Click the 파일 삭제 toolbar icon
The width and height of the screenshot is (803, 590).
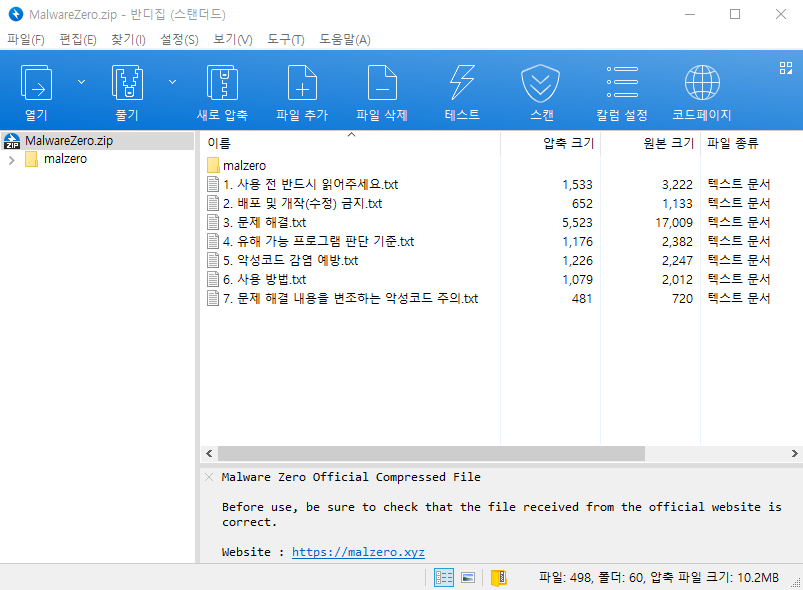382,82
